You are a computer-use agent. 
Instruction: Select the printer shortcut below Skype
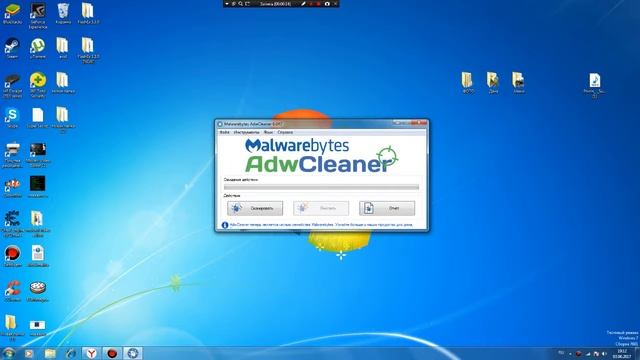(x=12, y=154)
